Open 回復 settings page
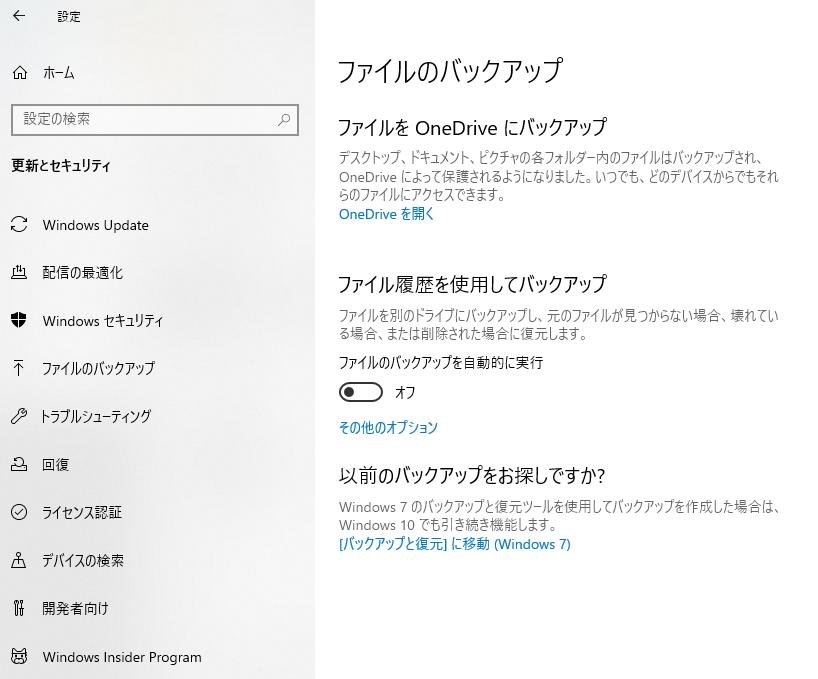The width and height of the screenshot is (818, 679). pos(55,464)
